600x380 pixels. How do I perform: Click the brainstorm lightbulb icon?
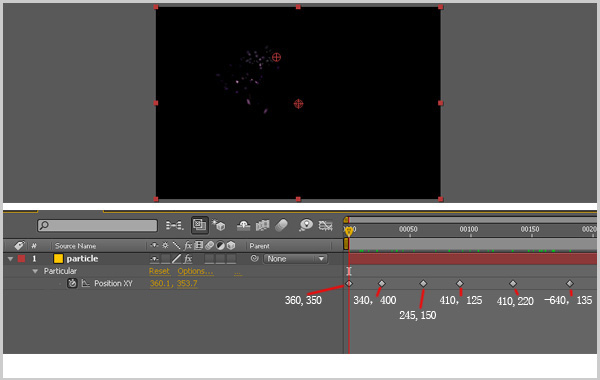point(306,225)
